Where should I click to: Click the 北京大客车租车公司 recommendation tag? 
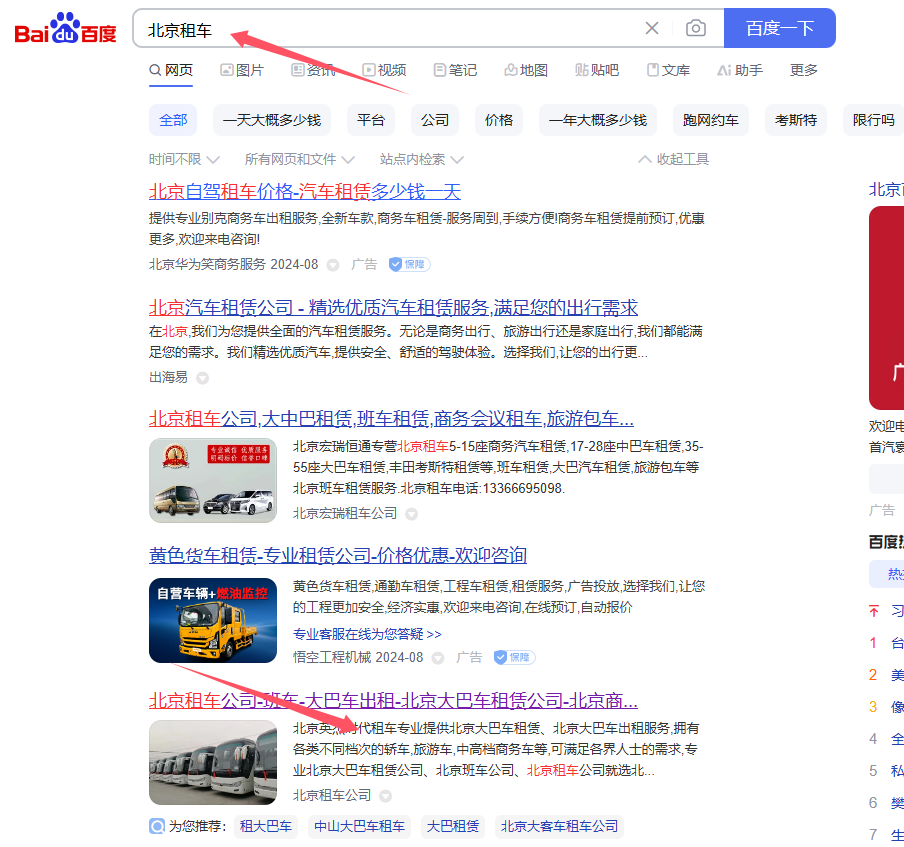coord(559,827)
